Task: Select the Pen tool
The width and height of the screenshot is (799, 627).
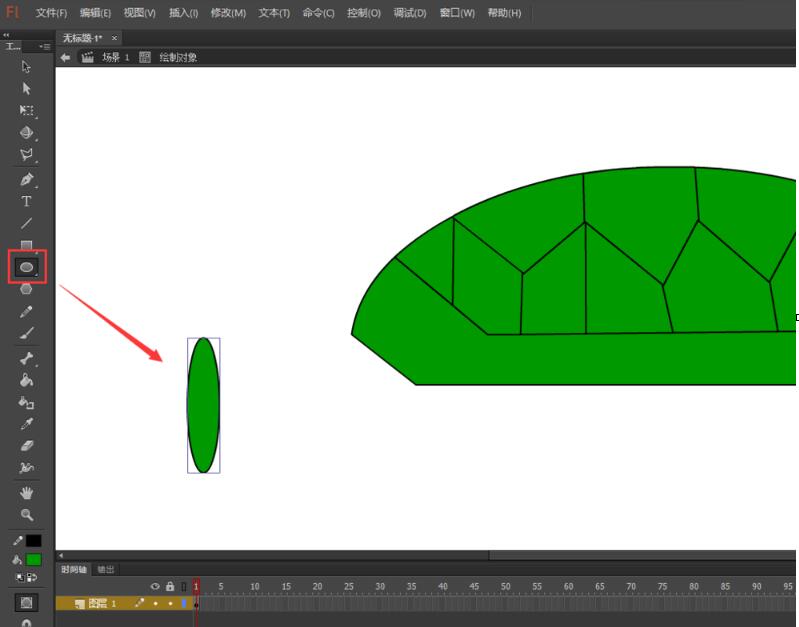Action: tap(26, 180)
